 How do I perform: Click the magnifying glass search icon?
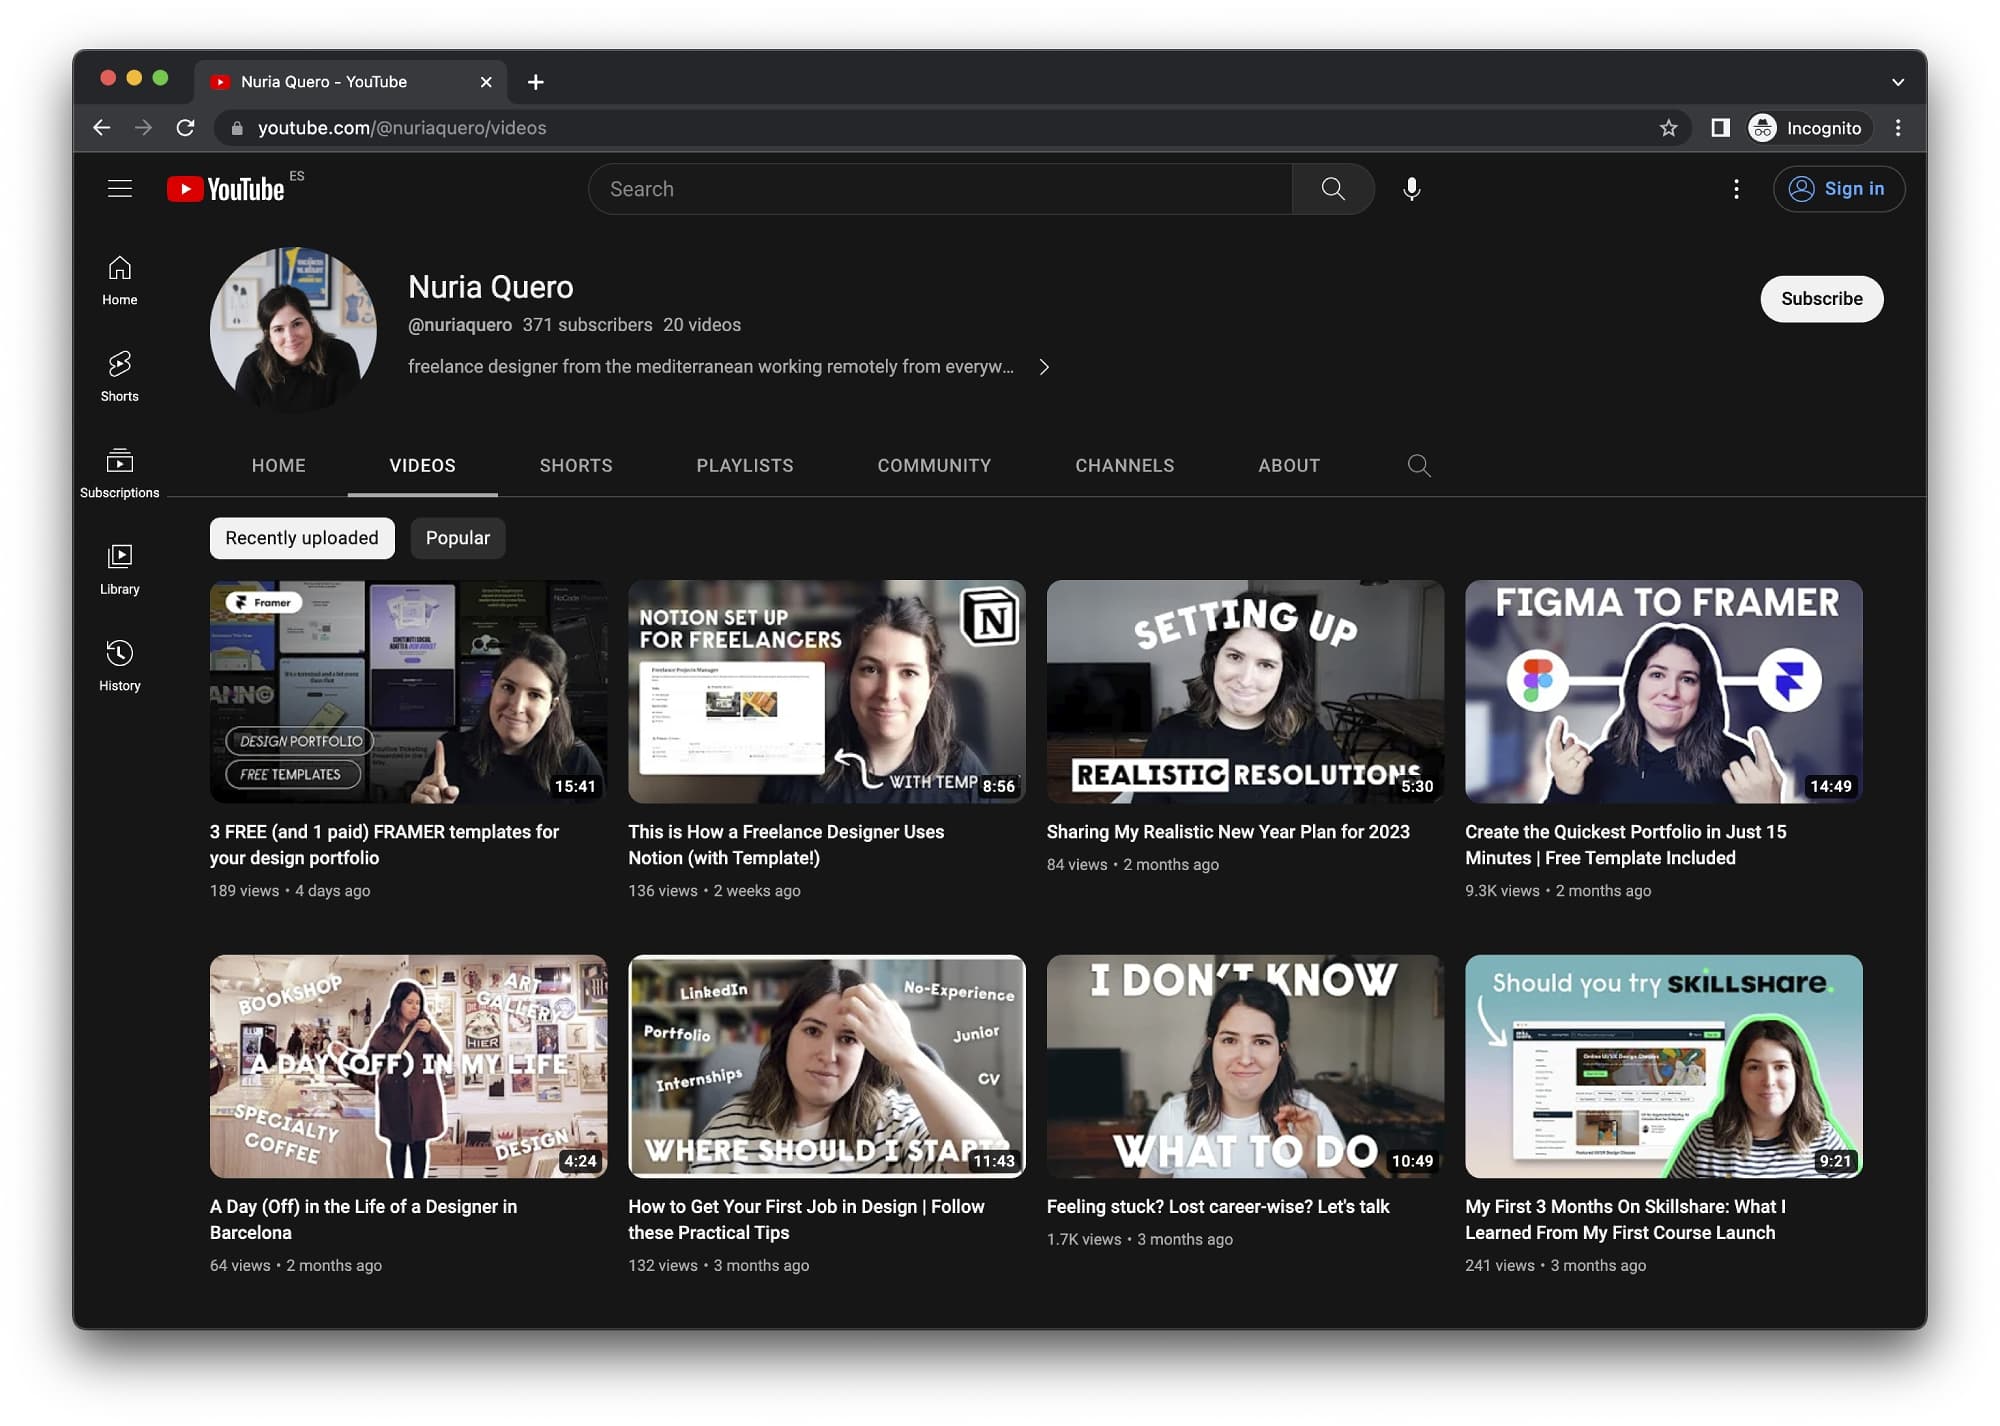1333,188
